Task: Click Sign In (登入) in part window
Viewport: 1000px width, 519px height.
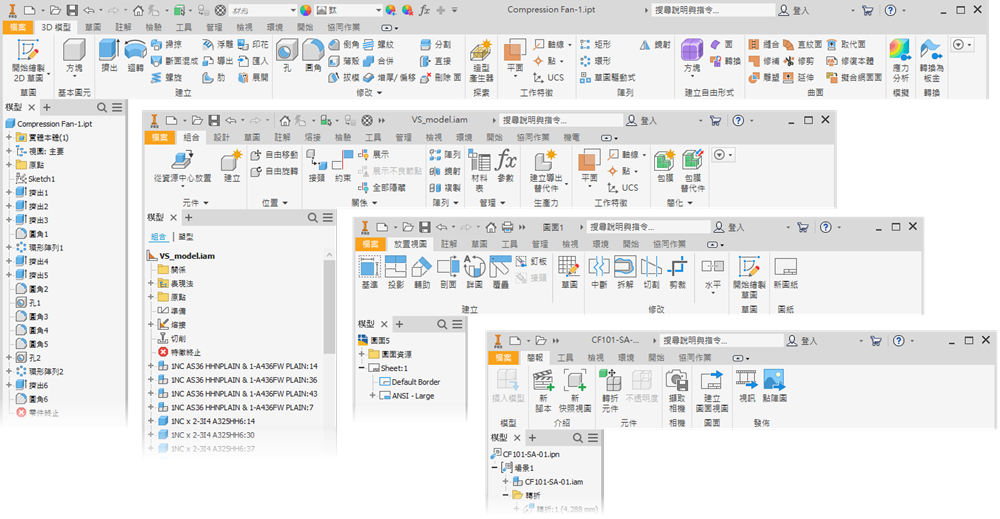Action: click(794, 10)
